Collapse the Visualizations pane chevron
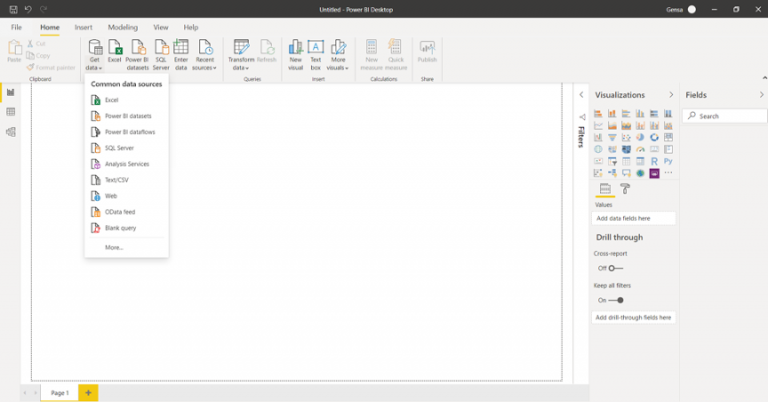The image size is (768, 402). (671, 95)
